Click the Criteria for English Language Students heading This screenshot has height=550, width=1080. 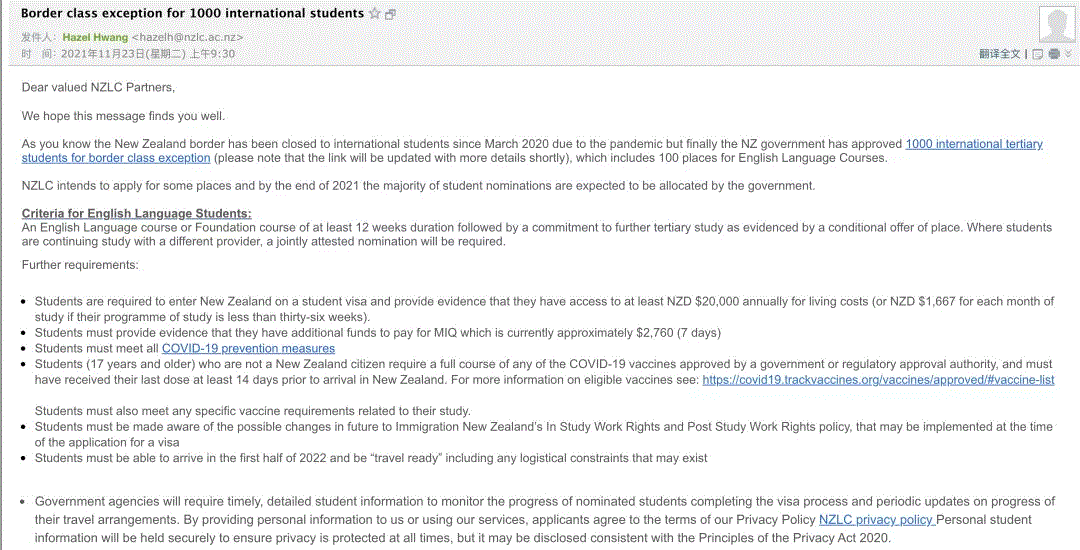[x=136, y=214]
